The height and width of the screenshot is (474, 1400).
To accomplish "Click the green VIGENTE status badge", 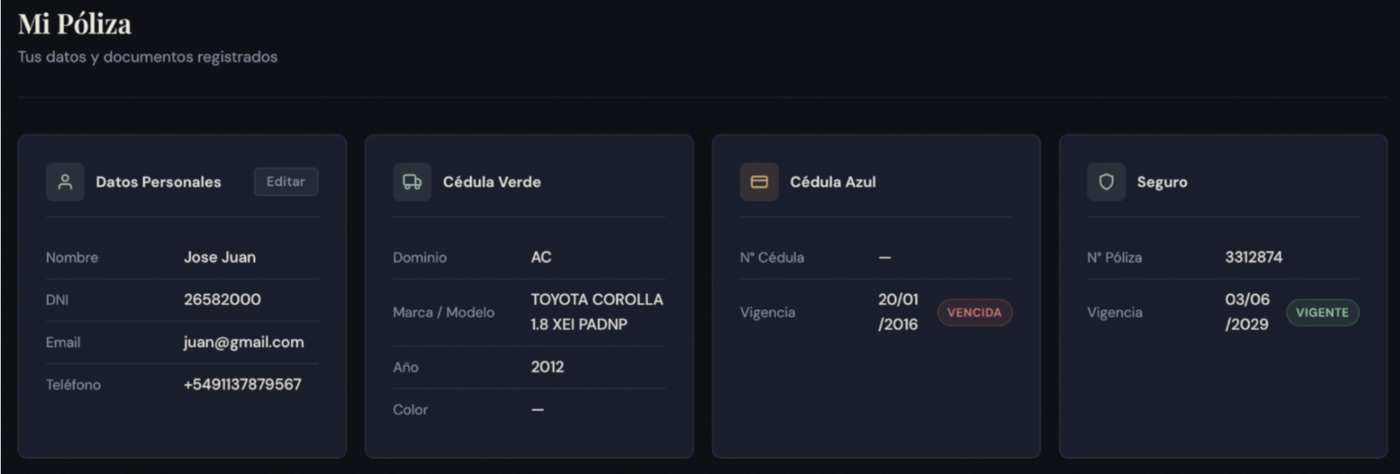I will tap(1322, 312).
